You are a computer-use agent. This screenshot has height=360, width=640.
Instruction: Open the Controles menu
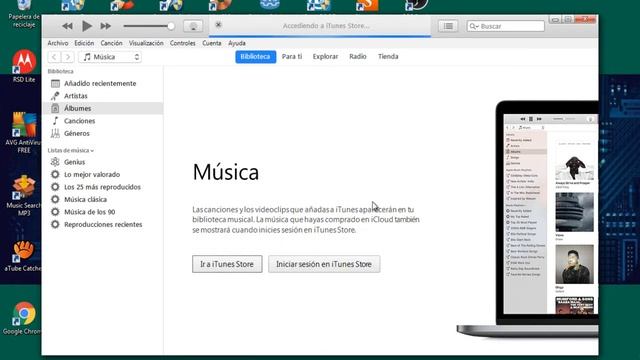(182, 43)
